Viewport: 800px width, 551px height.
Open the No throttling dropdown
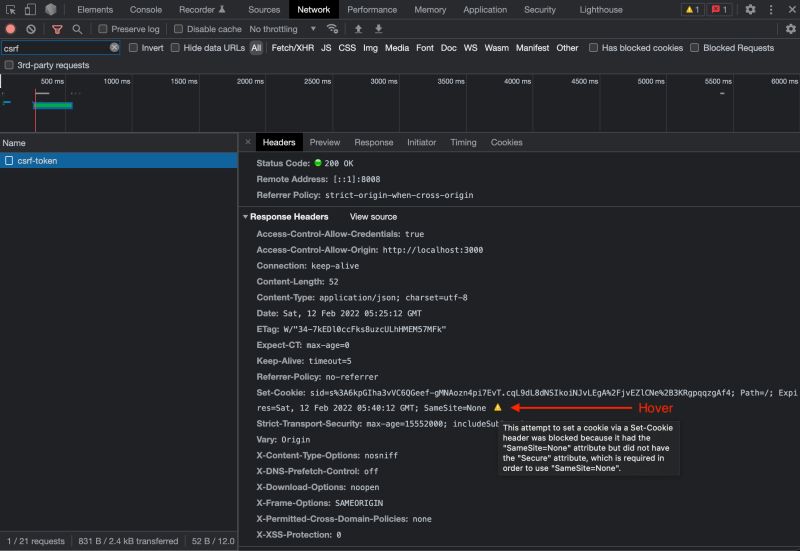click(283, 29)
